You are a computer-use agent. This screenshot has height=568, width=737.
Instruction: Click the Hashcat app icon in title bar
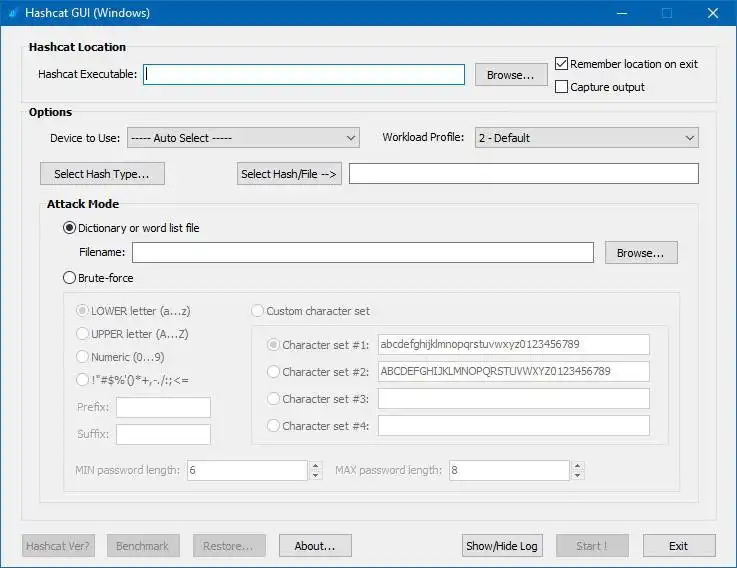tap(13, 13)
